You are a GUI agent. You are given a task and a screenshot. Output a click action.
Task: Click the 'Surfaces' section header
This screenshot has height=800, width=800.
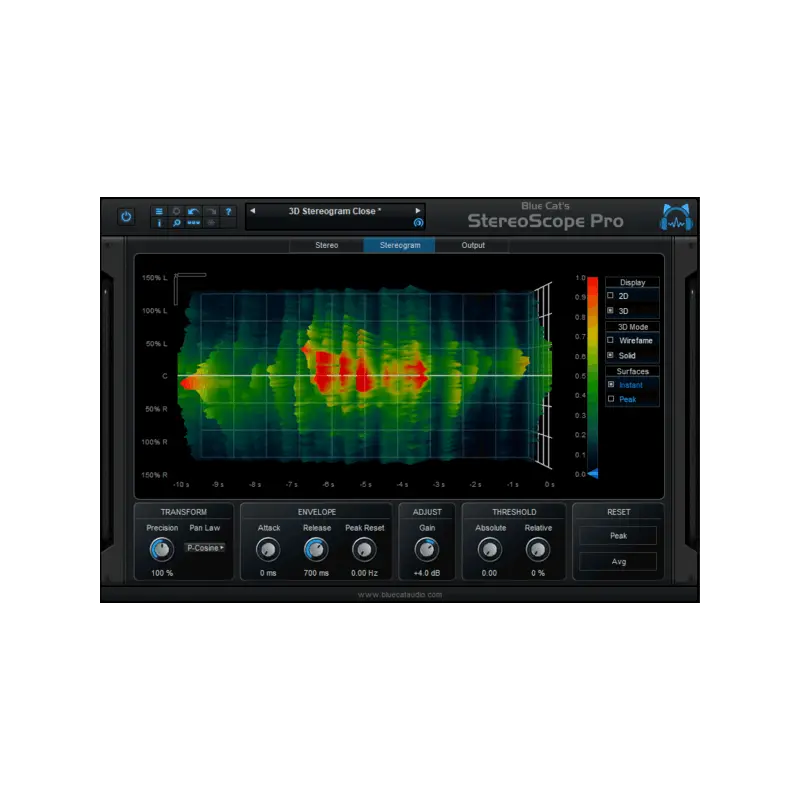pyautogui.click(x=632, y=371)
